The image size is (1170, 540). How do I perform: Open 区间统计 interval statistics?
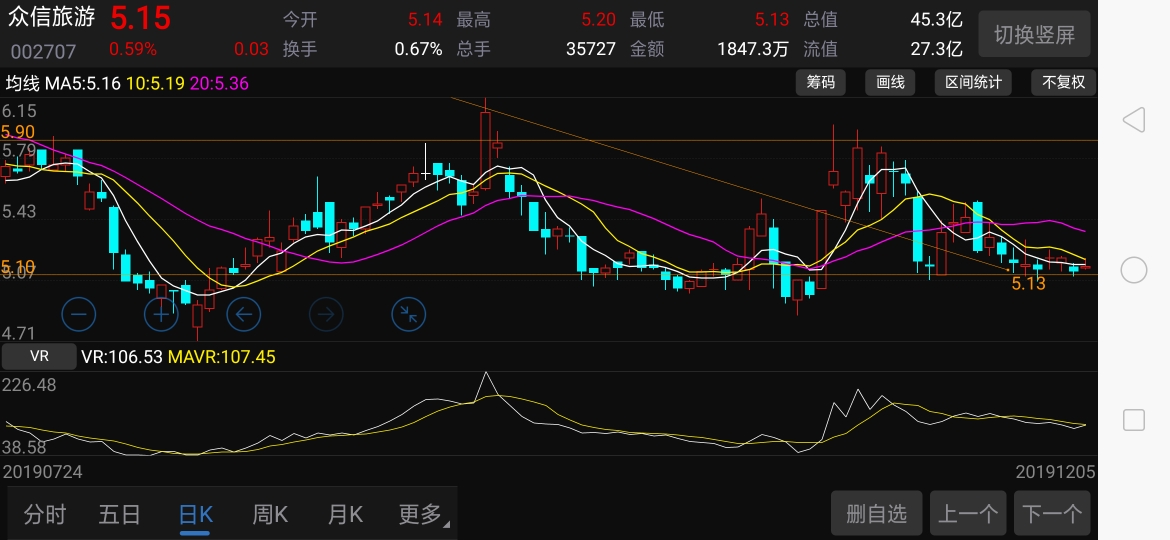click(x=973, y=83)
